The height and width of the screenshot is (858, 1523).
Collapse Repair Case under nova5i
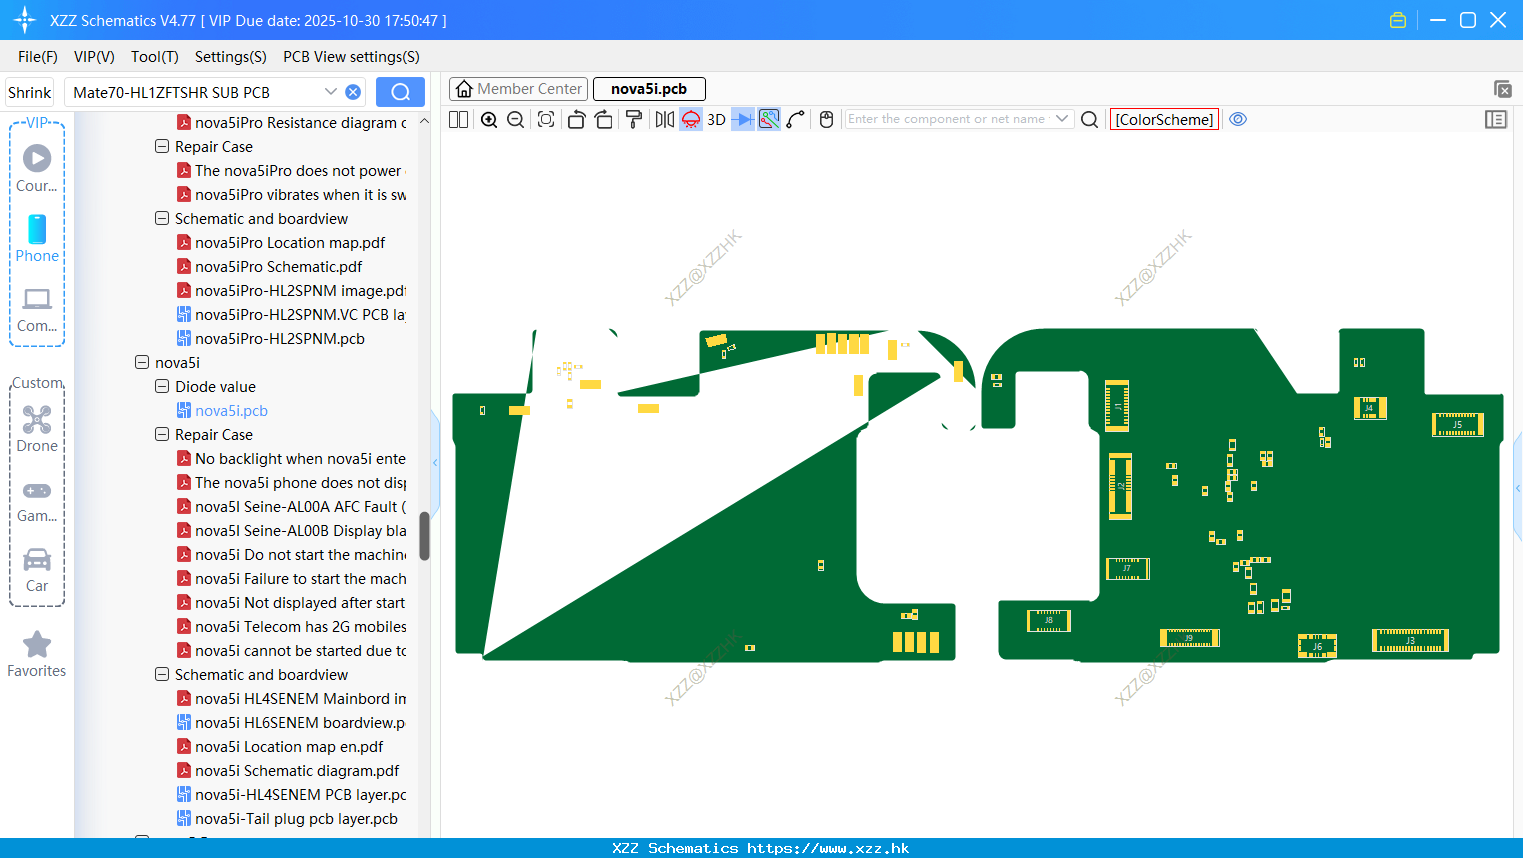point(162,434)
